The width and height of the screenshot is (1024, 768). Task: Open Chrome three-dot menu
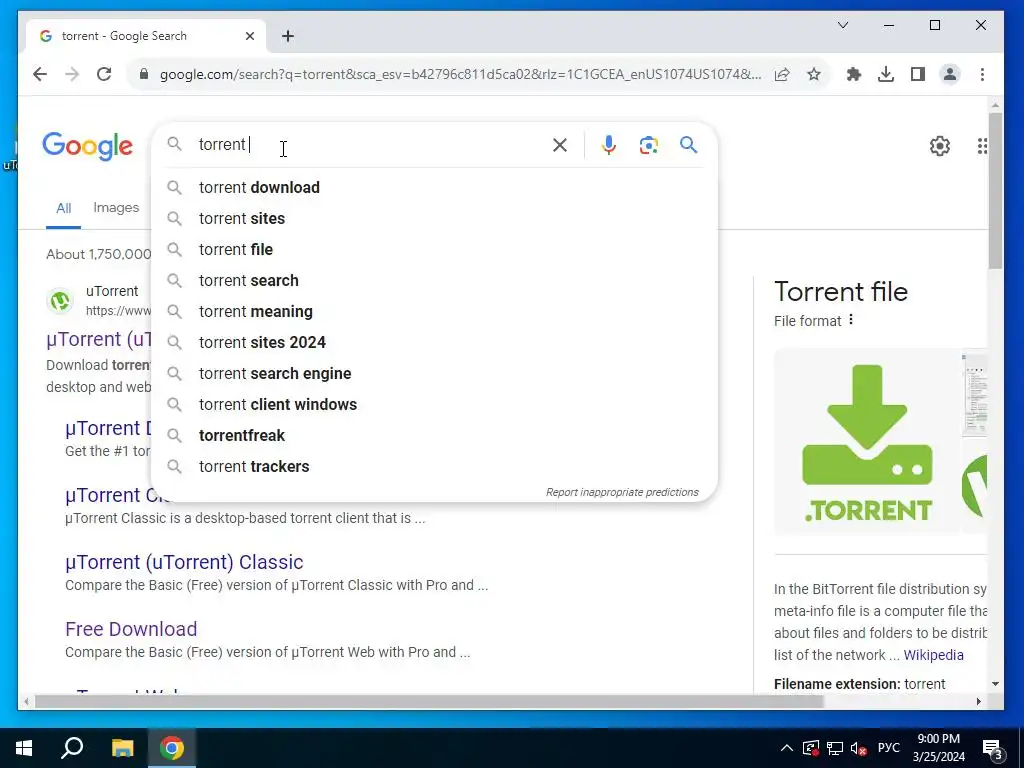tap(982, 74)
